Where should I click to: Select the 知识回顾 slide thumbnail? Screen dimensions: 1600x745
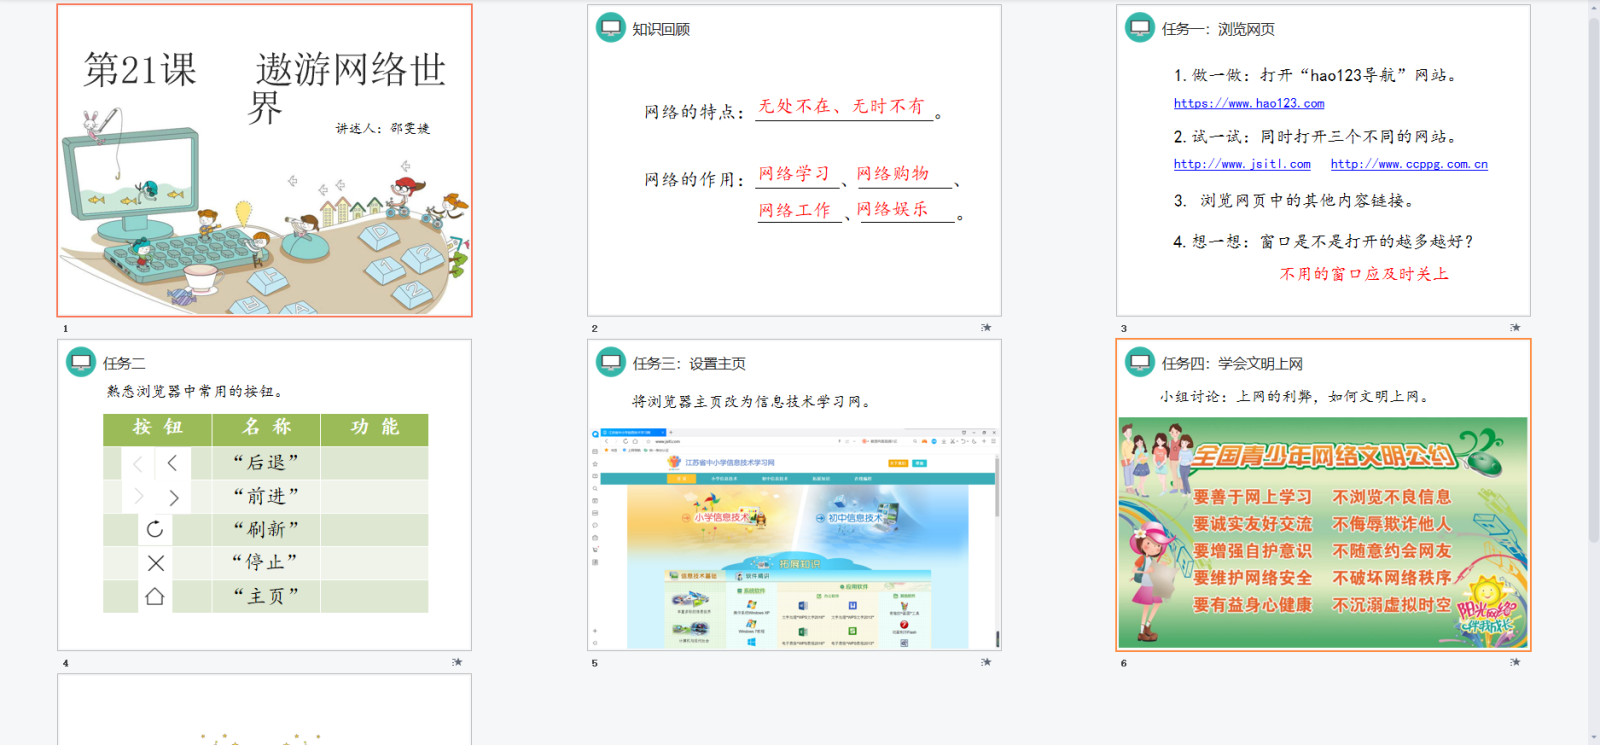(x=794, y=161)
